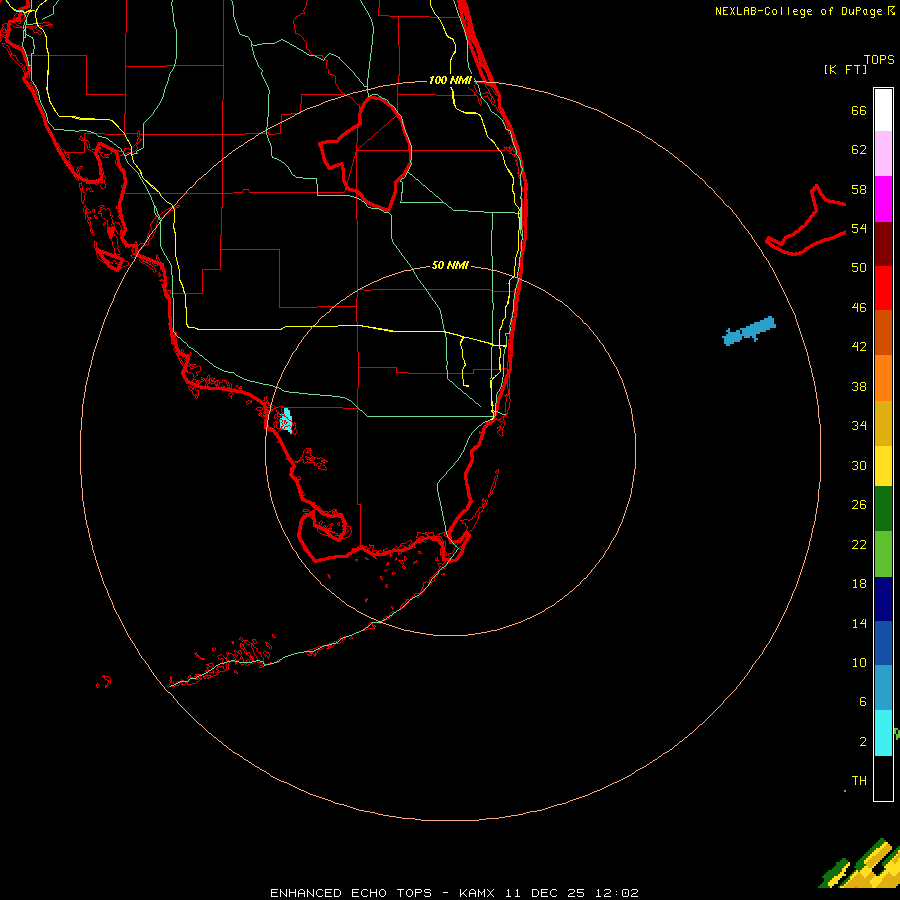Click the legend value "46"
900x900 pixels.
859,308
